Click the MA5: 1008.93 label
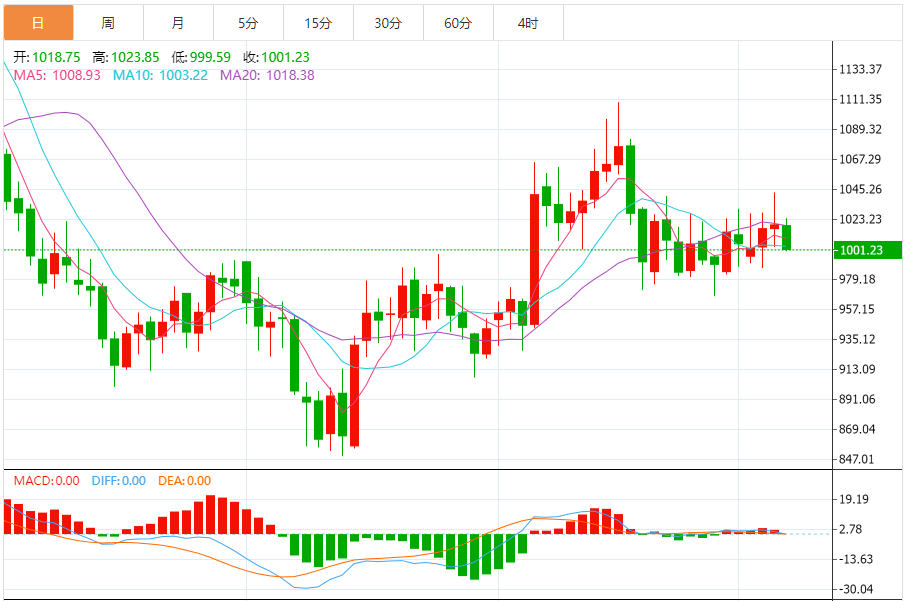 57,75
